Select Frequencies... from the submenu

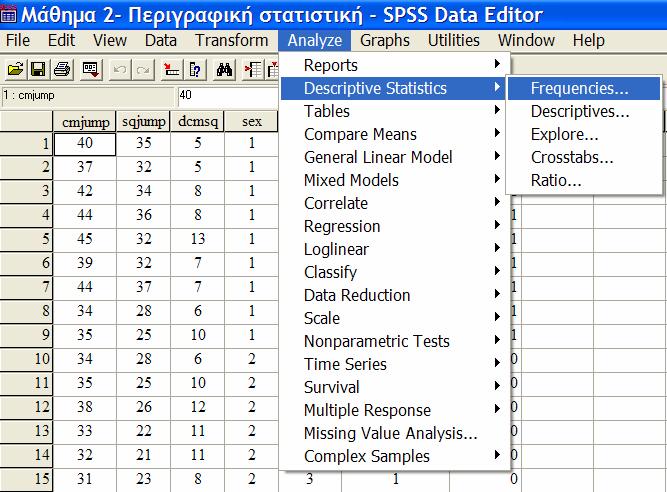[584, 88]
